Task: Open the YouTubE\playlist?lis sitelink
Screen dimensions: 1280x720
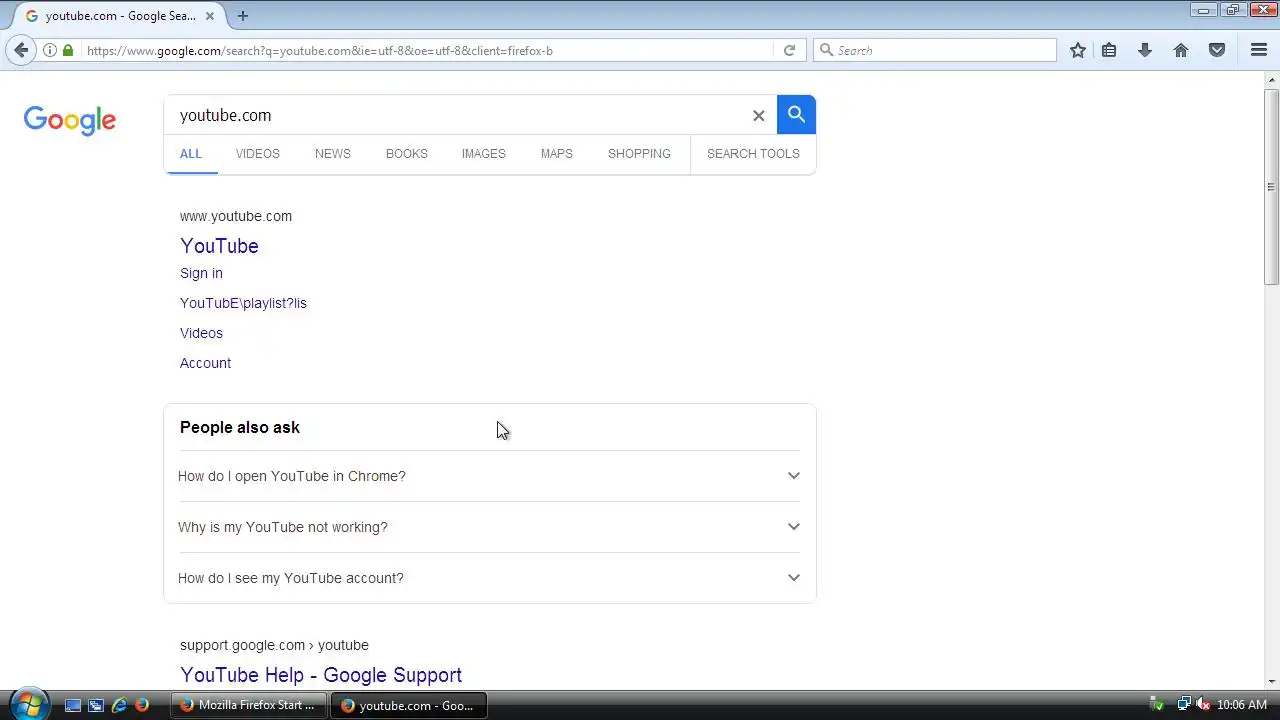Action: pos(243,303)
